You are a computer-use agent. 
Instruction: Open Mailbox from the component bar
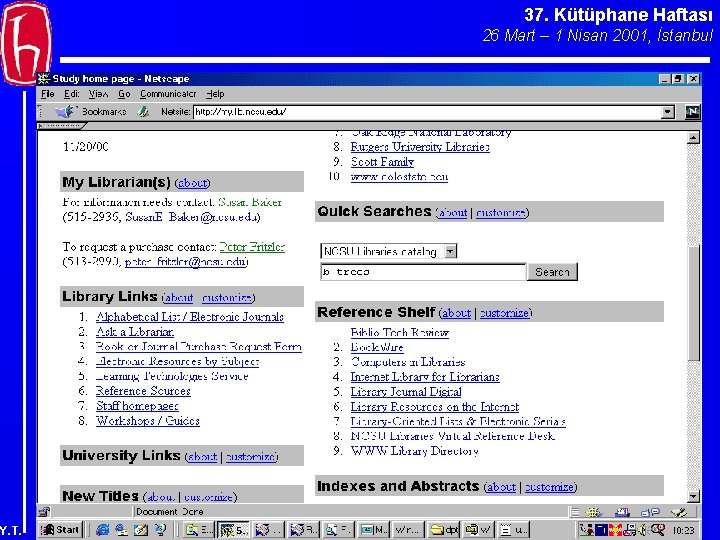622,512
